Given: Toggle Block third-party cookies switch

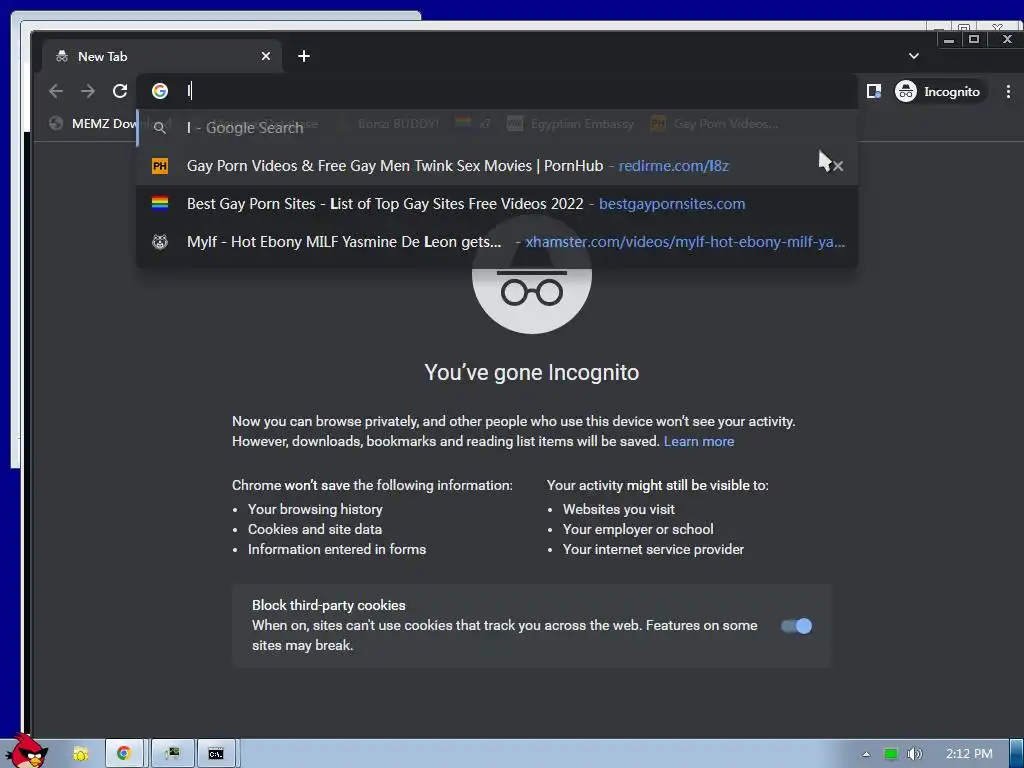Looking at the screenshot, I should pyautogui.click(x=796, y=626).
